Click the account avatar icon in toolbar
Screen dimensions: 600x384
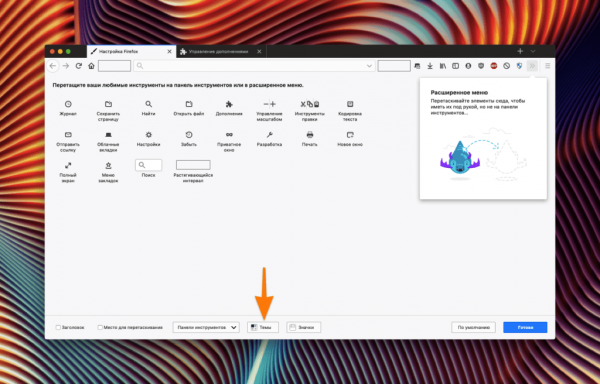(x=468, y=66)
